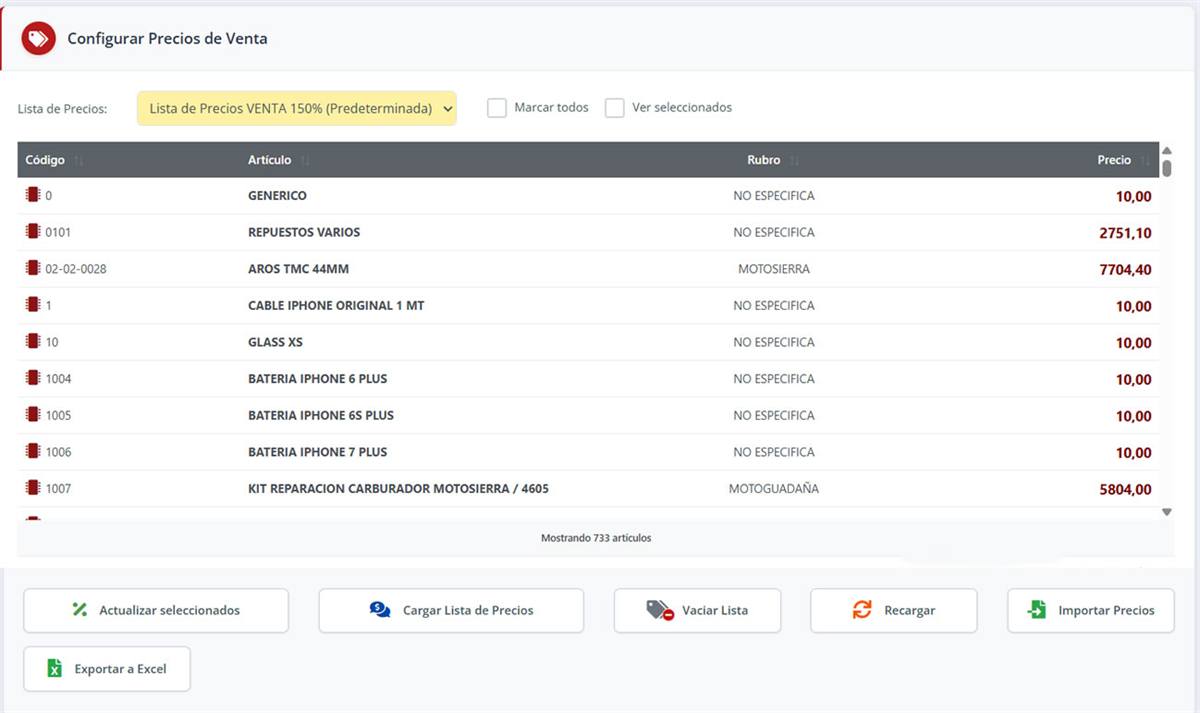Click the table's vertical scrollbar thumb
The height and width of the screenshot is (713, 1200).
tap(1167, 167)
